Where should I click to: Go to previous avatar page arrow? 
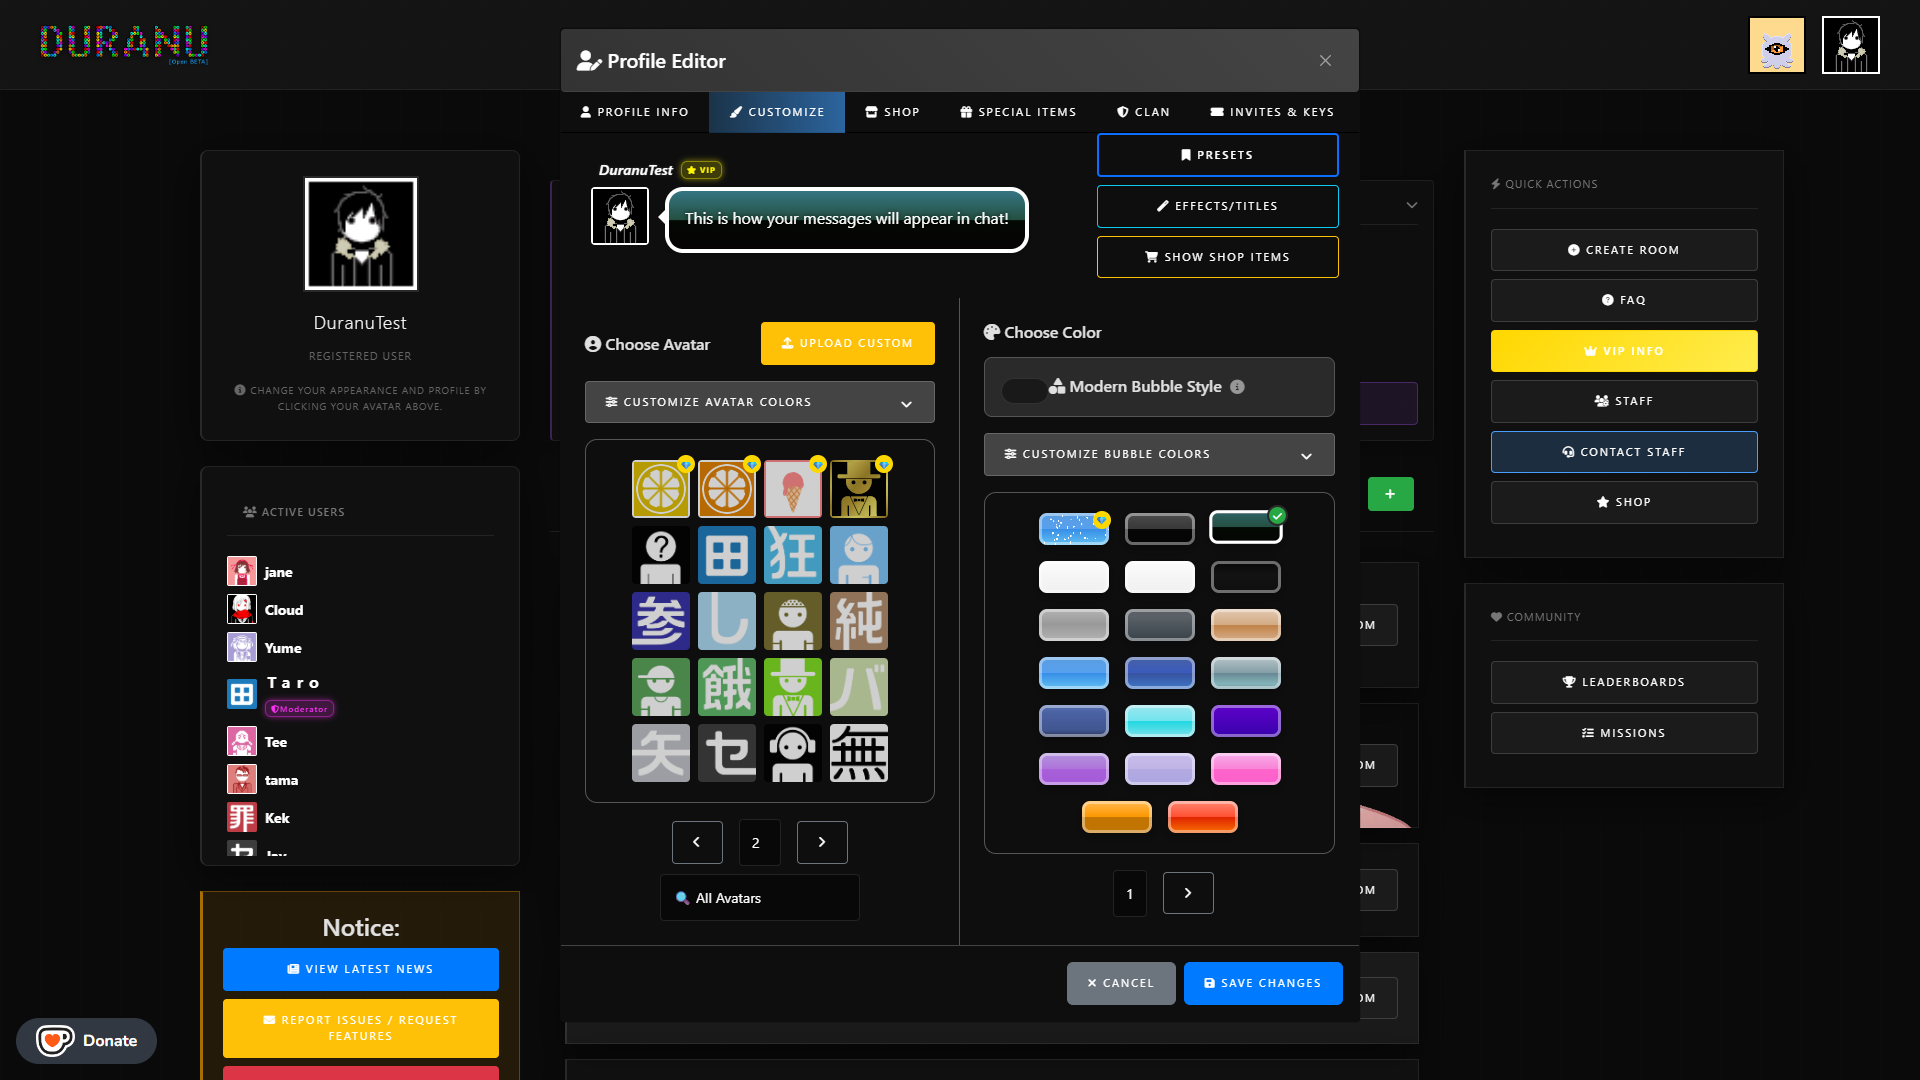coord(697,842)
